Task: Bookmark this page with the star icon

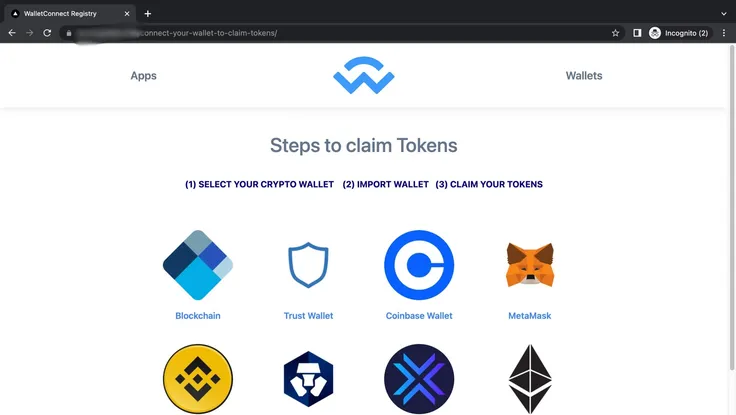Action: [615, 33]
